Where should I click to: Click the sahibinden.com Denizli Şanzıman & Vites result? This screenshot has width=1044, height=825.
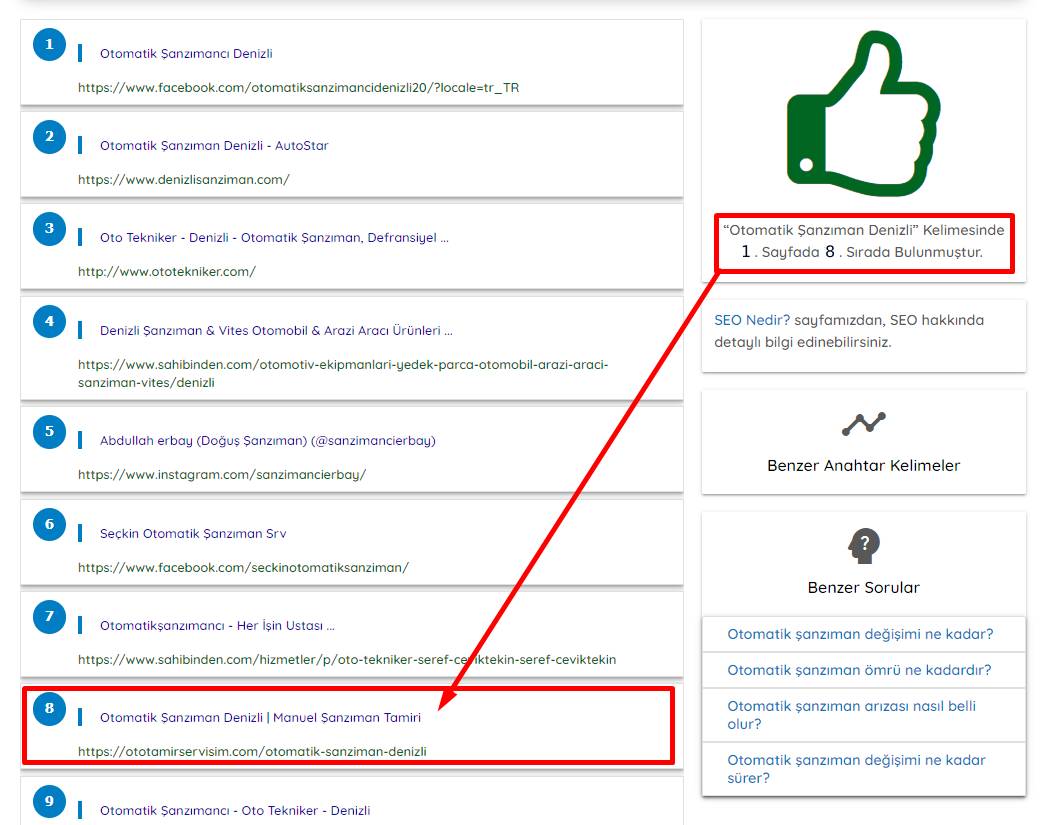pyautogui.click(x=276, y=331)
